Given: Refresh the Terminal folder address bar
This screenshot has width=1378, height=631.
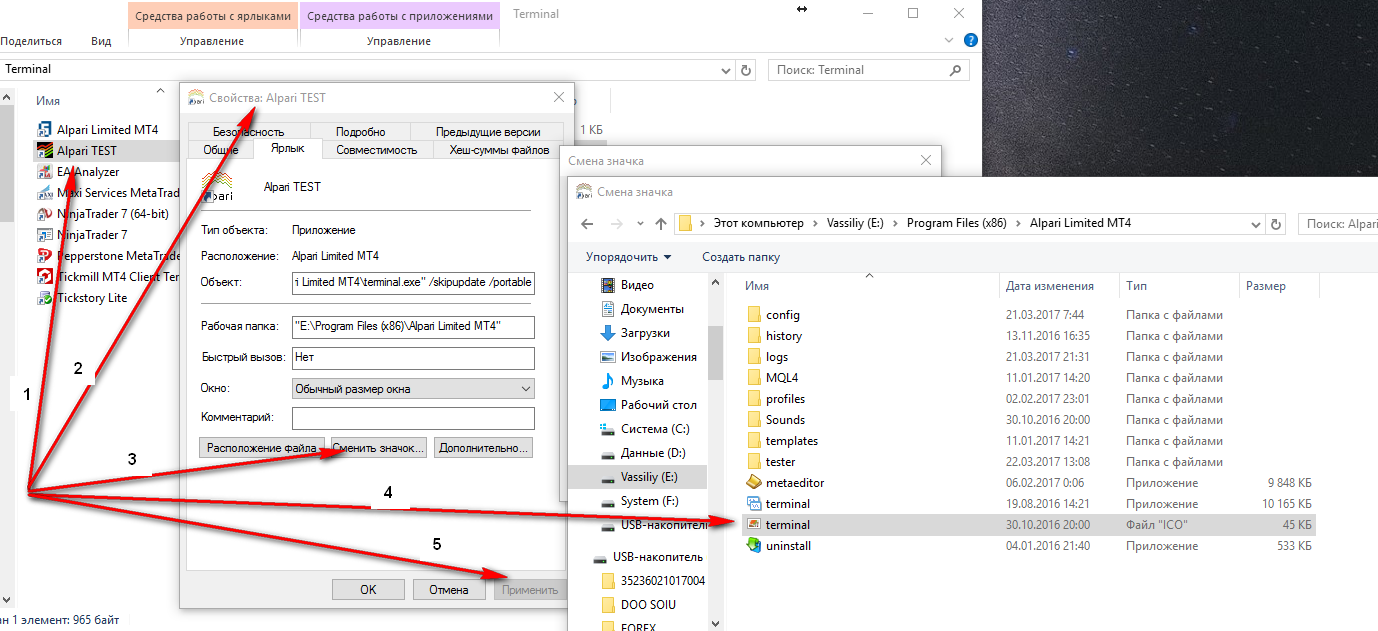Looking at the screenshot, I should (745, 70).
